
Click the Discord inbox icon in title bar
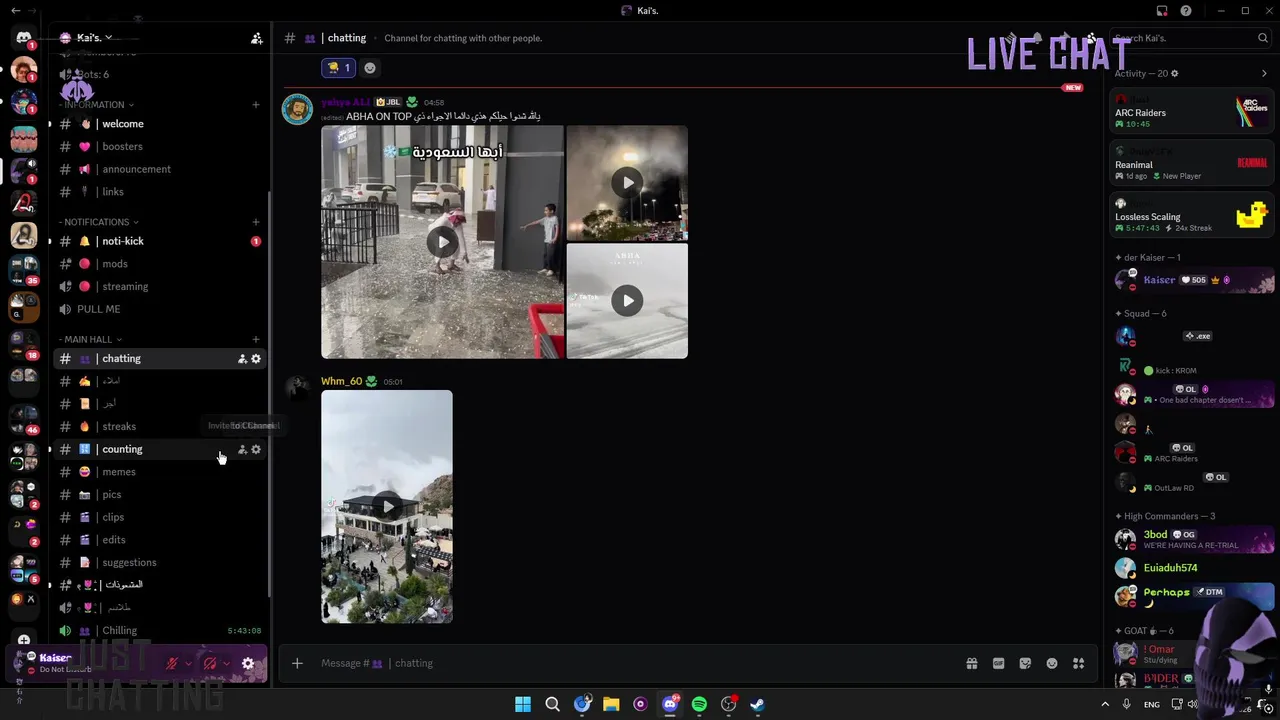(1162, 11)
